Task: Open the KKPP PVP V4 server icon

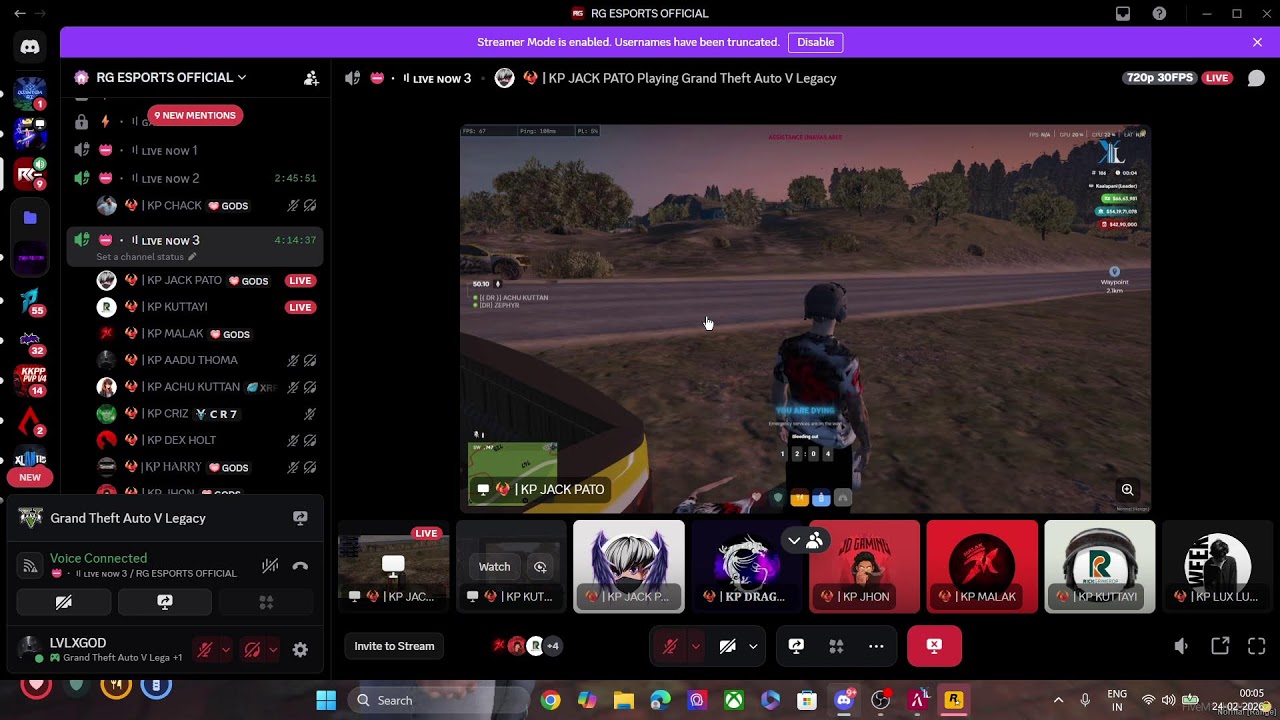Action: tap(30, 381)
